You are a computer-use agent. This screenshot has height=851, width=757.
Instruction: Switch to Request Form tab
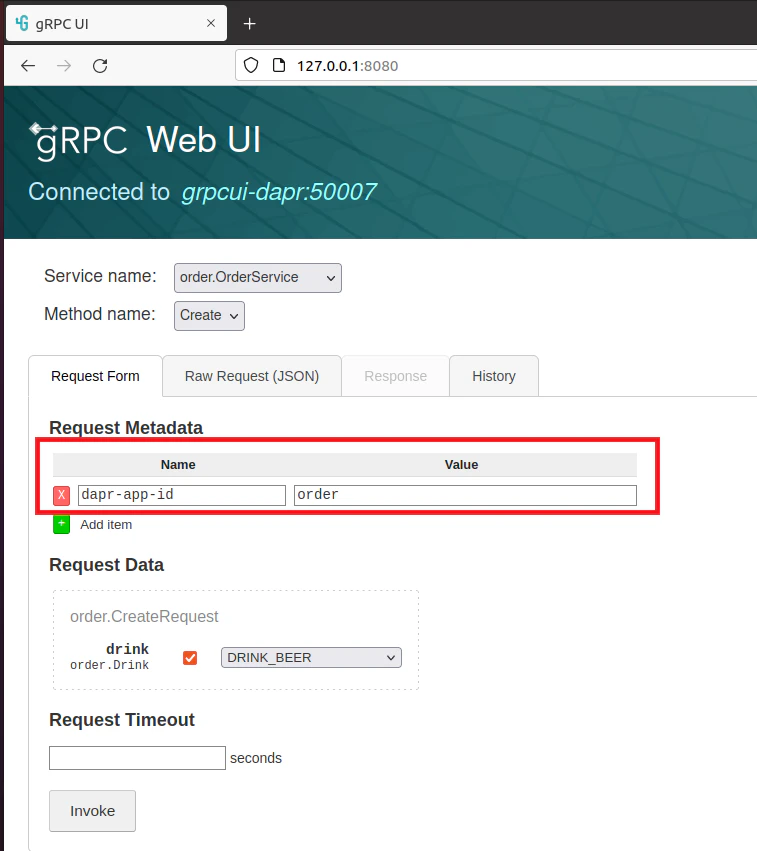95,376
